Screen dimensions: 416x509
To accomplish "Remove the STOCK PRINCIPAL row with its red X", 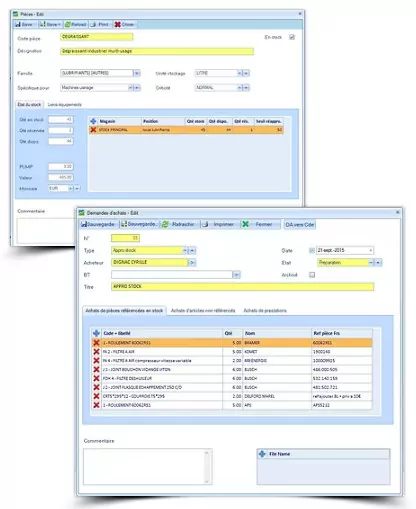I will click(x=93, y=130).
